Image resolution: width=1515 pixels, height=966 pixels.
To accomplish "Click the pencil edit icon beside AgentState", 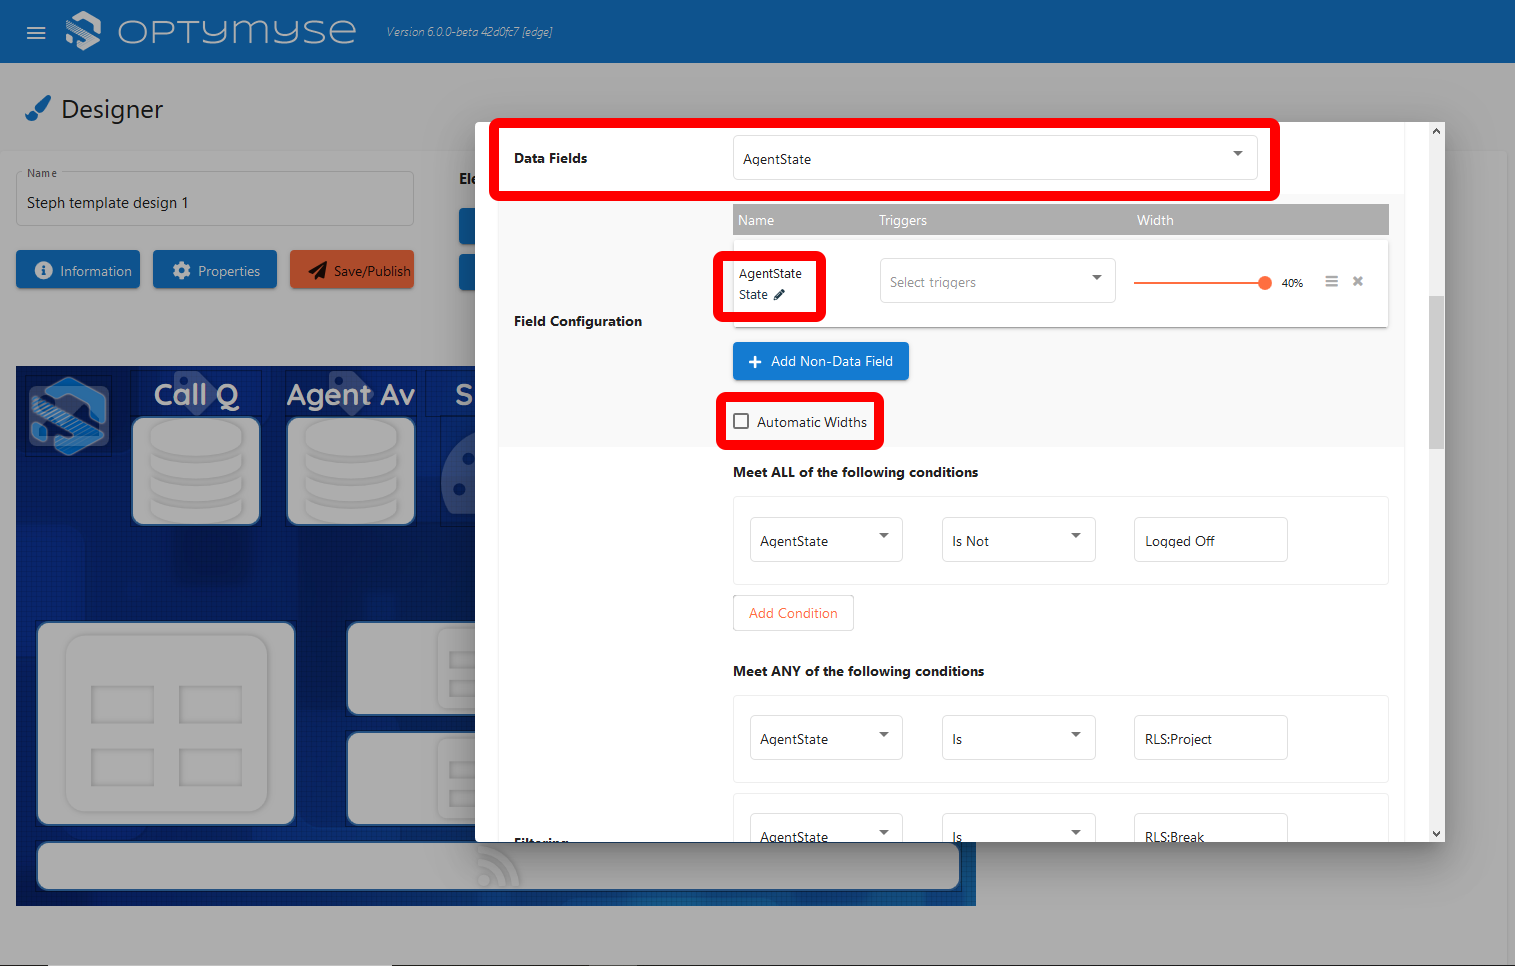I will tap(780, 295).
